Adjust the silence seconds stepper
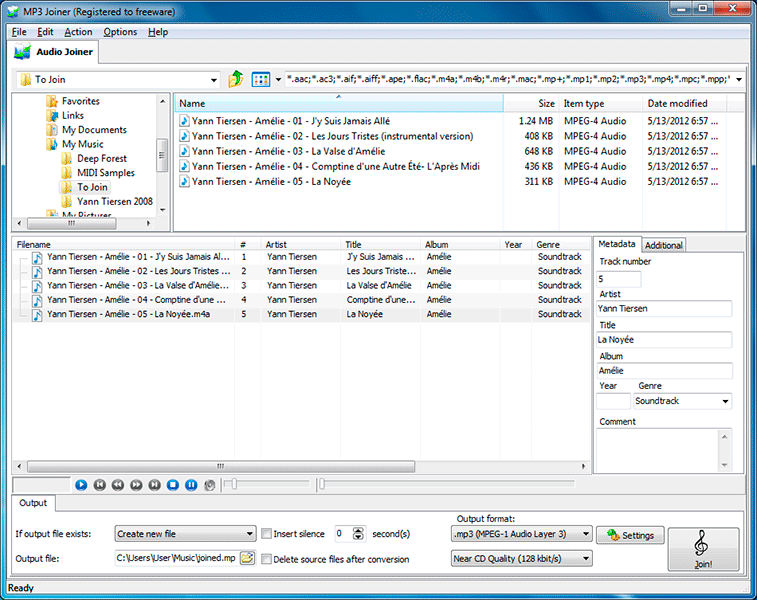The image size is (757, 600). point(358,533)
